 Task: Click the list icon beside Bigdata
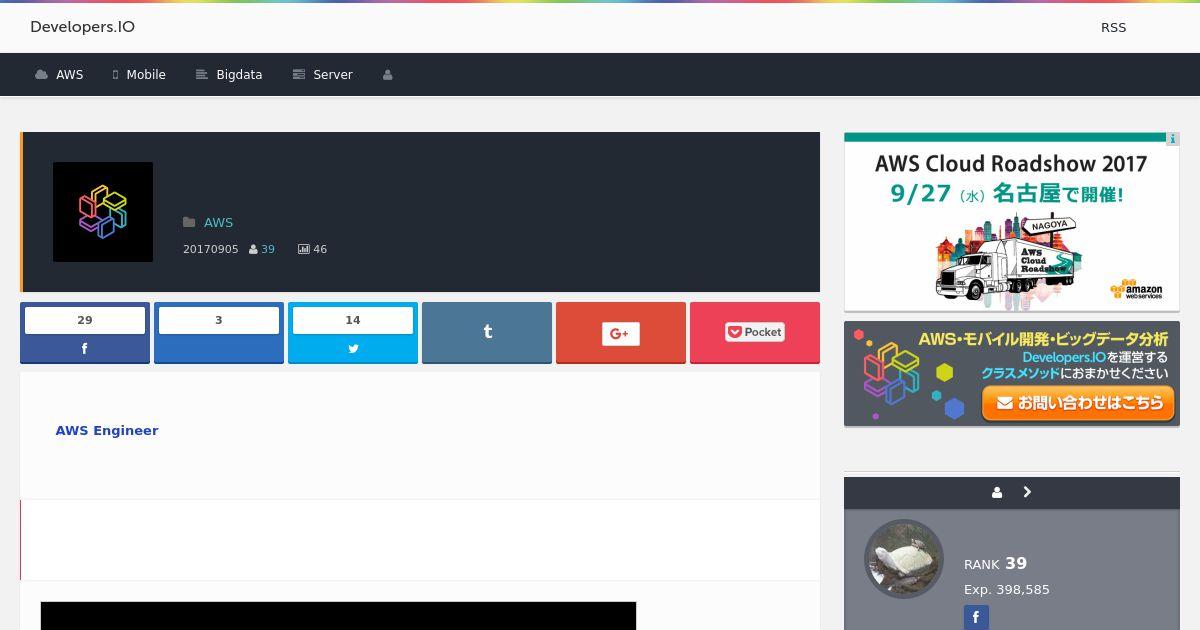click(202, 75)
